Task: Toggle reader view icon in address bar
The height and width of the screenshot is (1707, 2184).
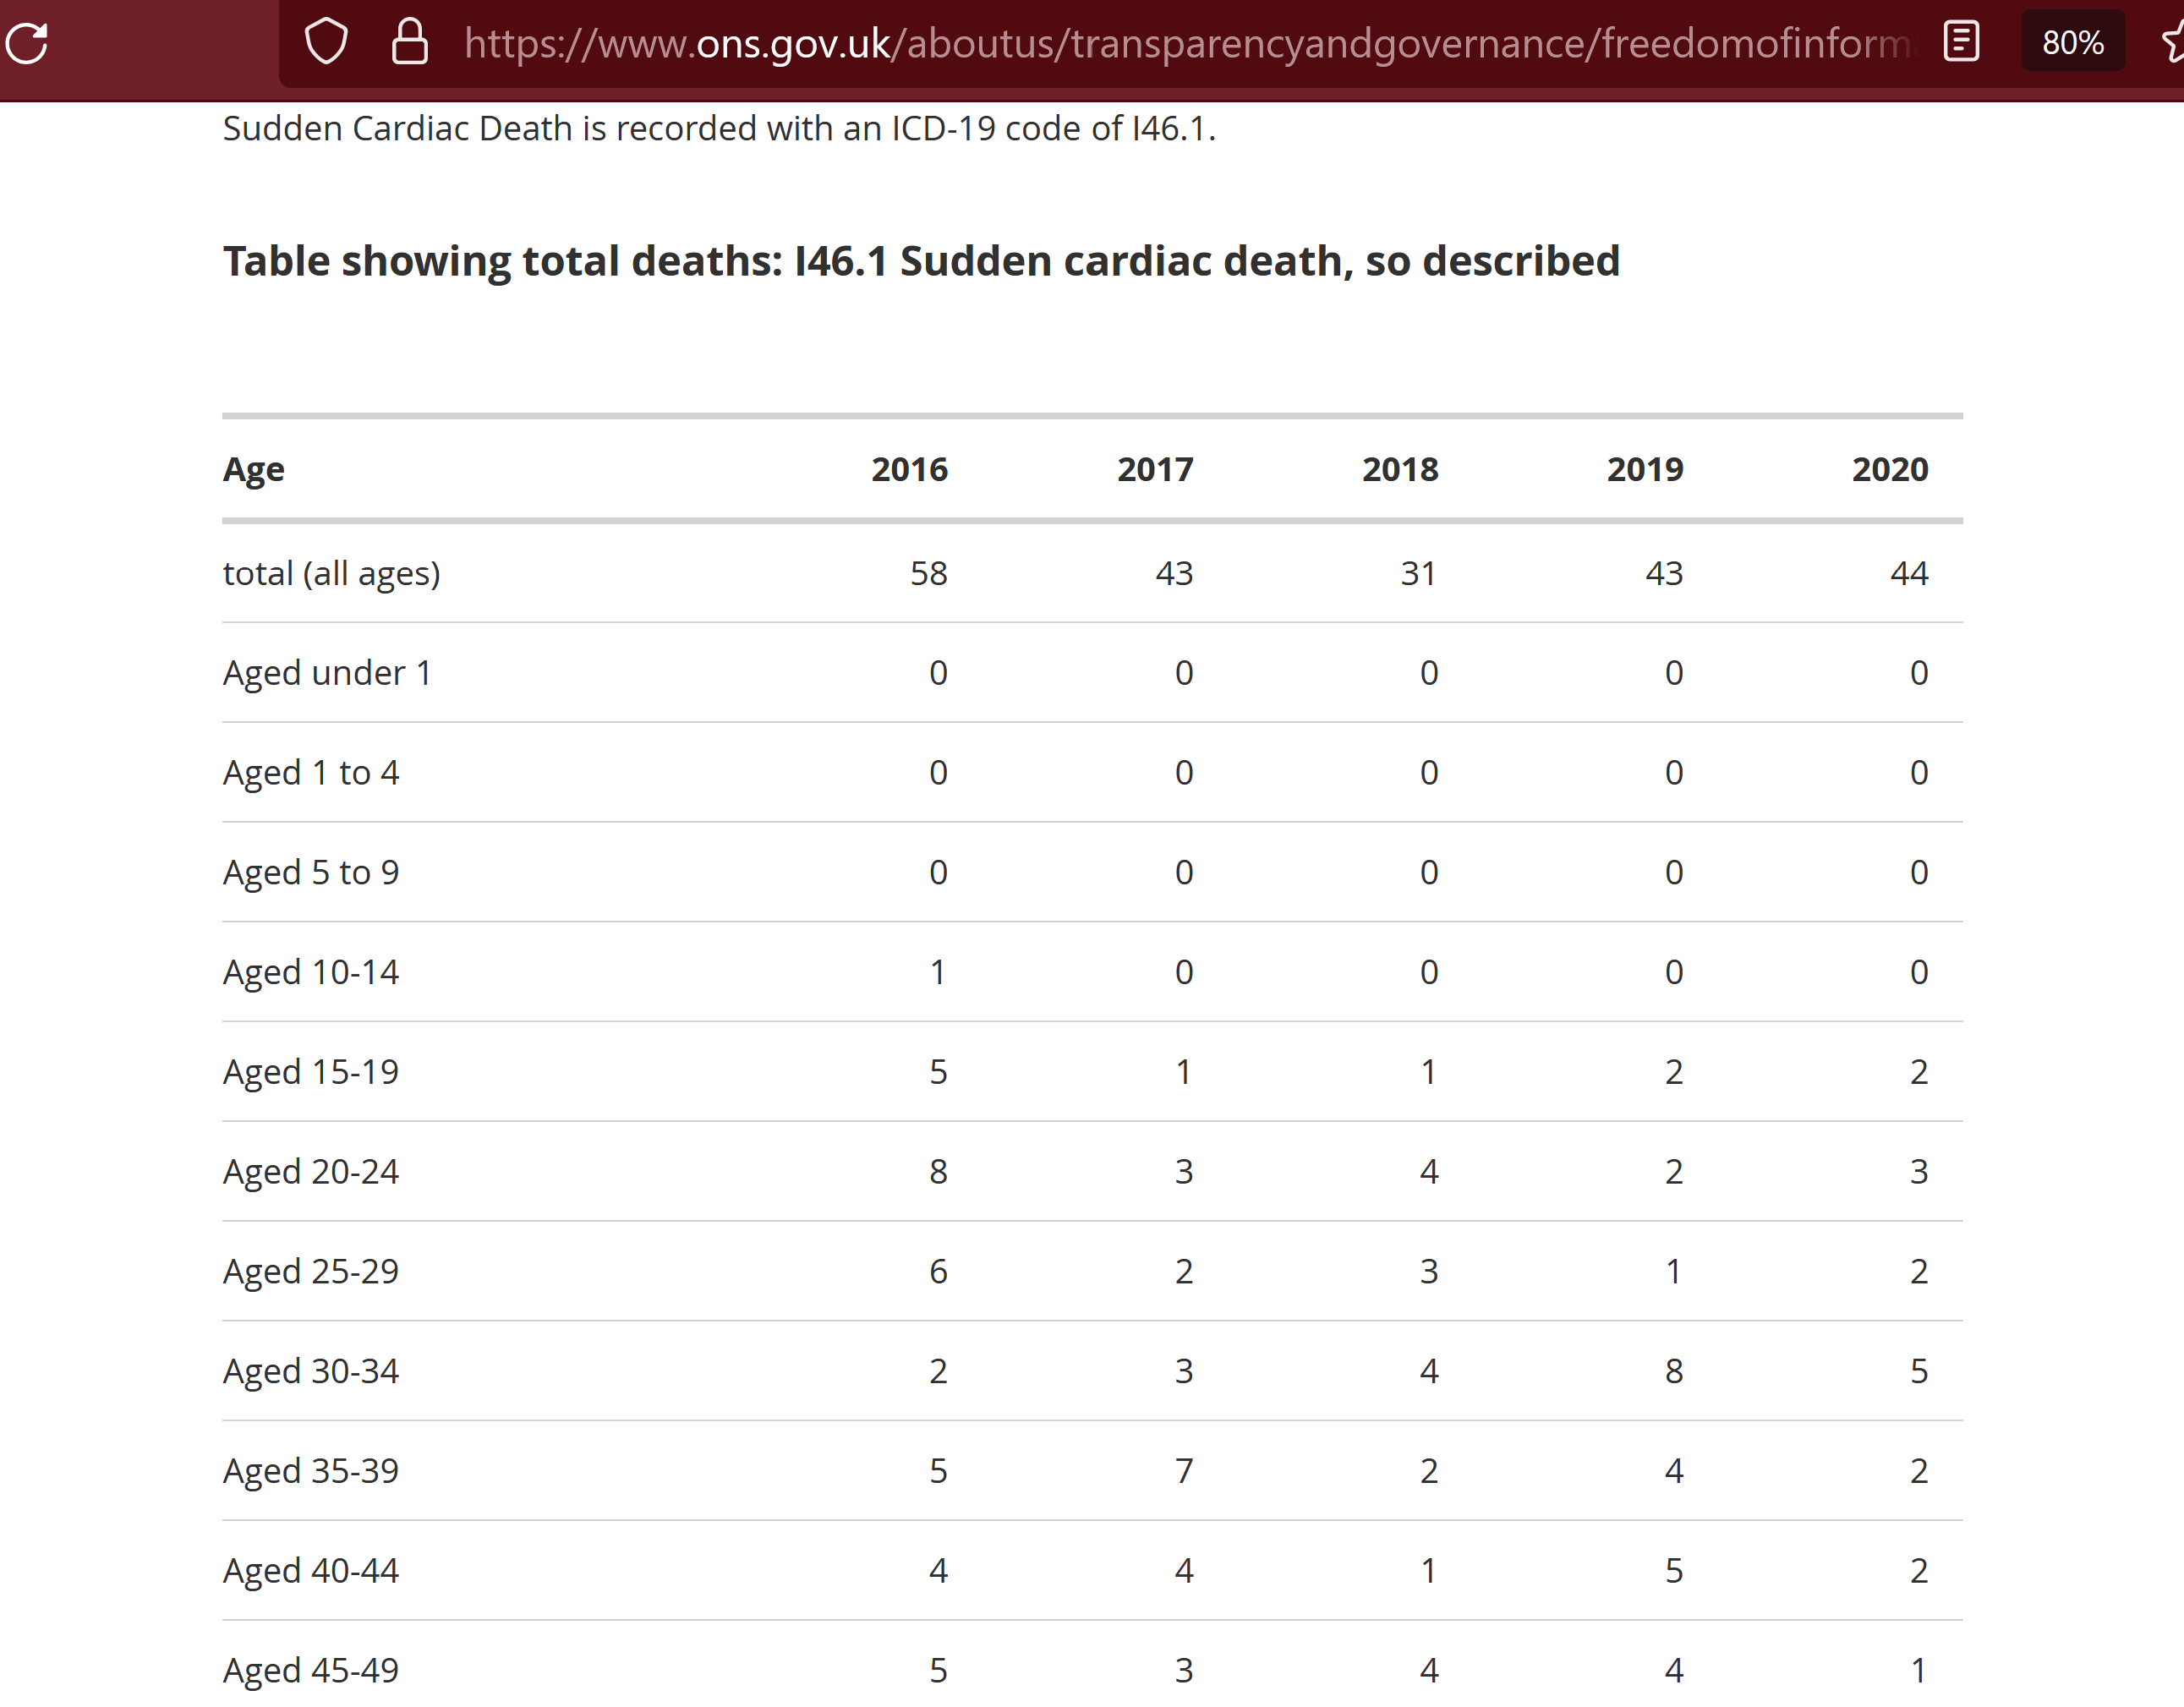Action: coord(1961,42)
